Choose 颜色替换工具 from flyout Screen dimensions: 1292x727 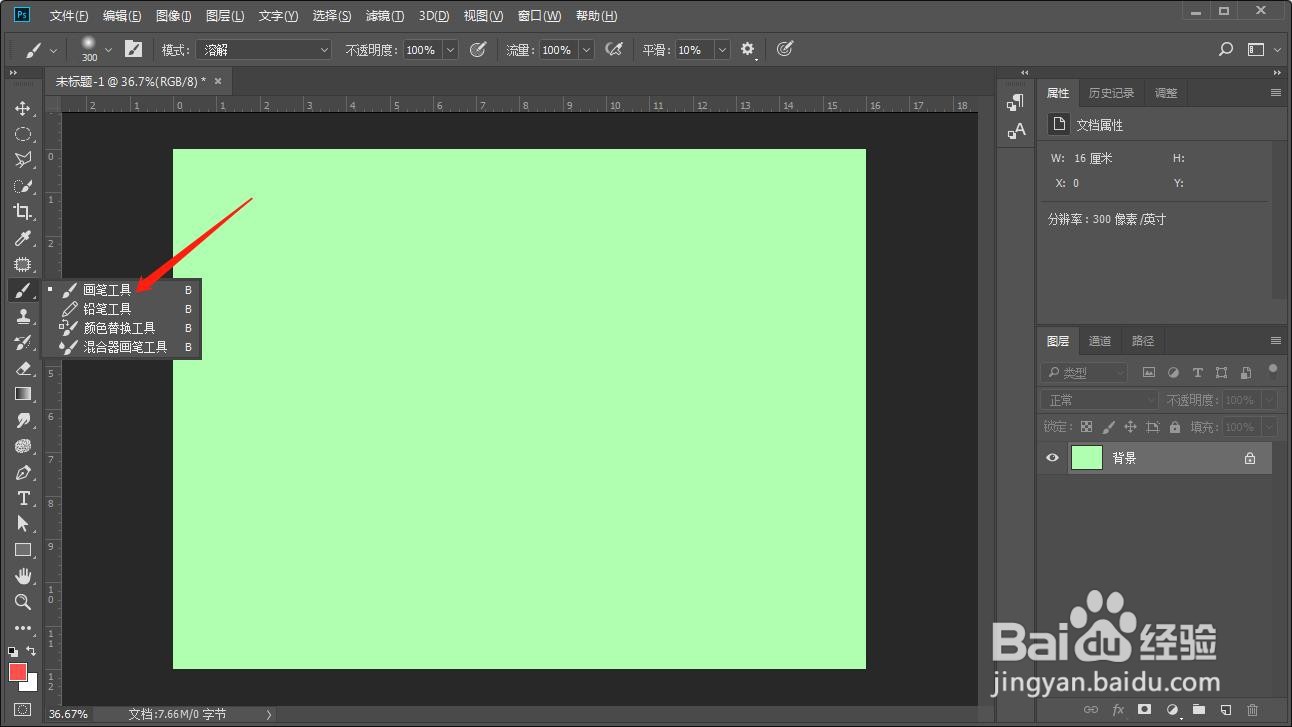pos(119,328)
